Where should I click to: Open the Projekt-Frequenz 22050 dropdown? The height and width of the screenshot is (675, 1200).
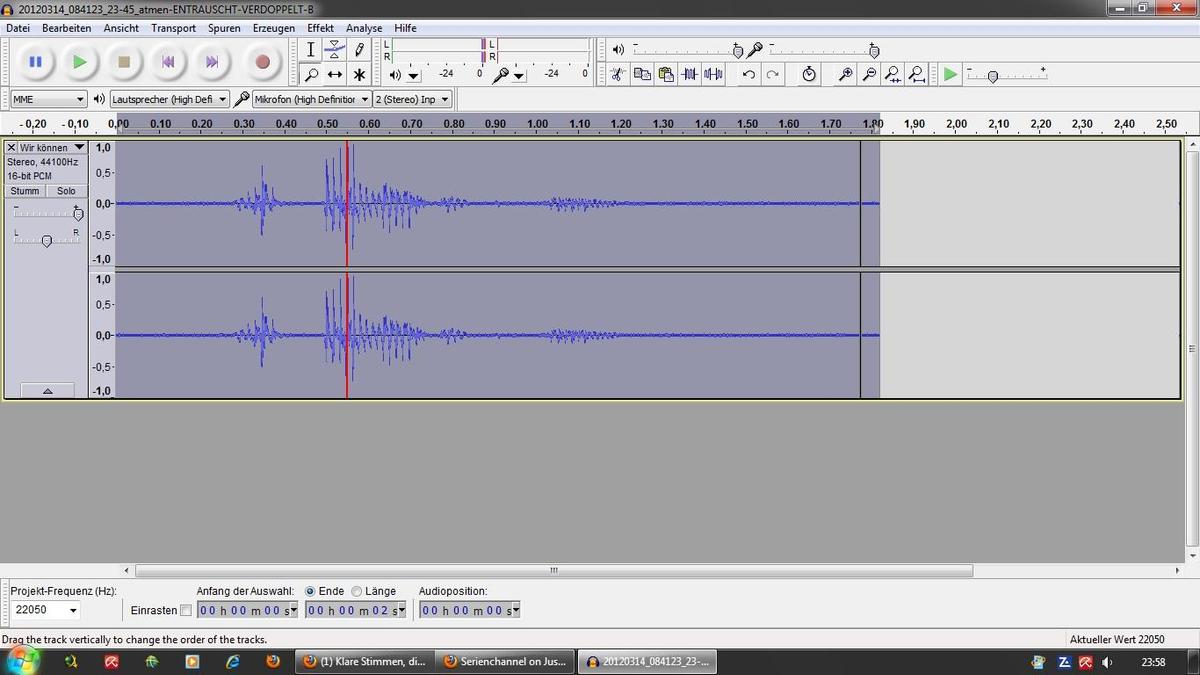46,610
